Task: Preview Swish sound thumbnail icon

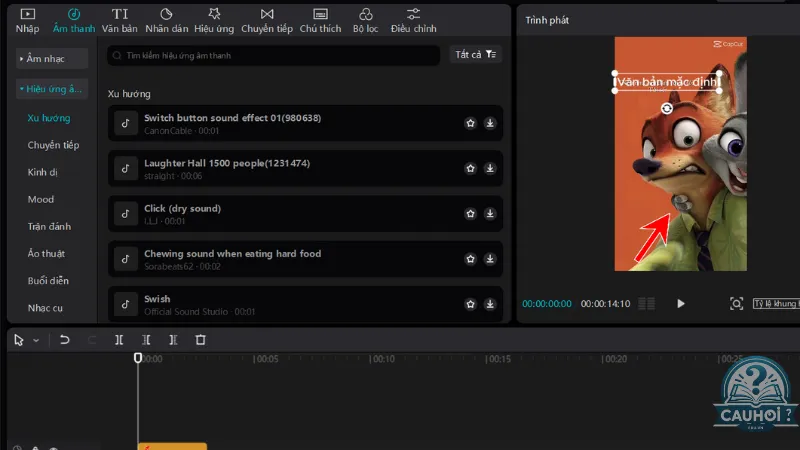Action: (x=126, y=304)
